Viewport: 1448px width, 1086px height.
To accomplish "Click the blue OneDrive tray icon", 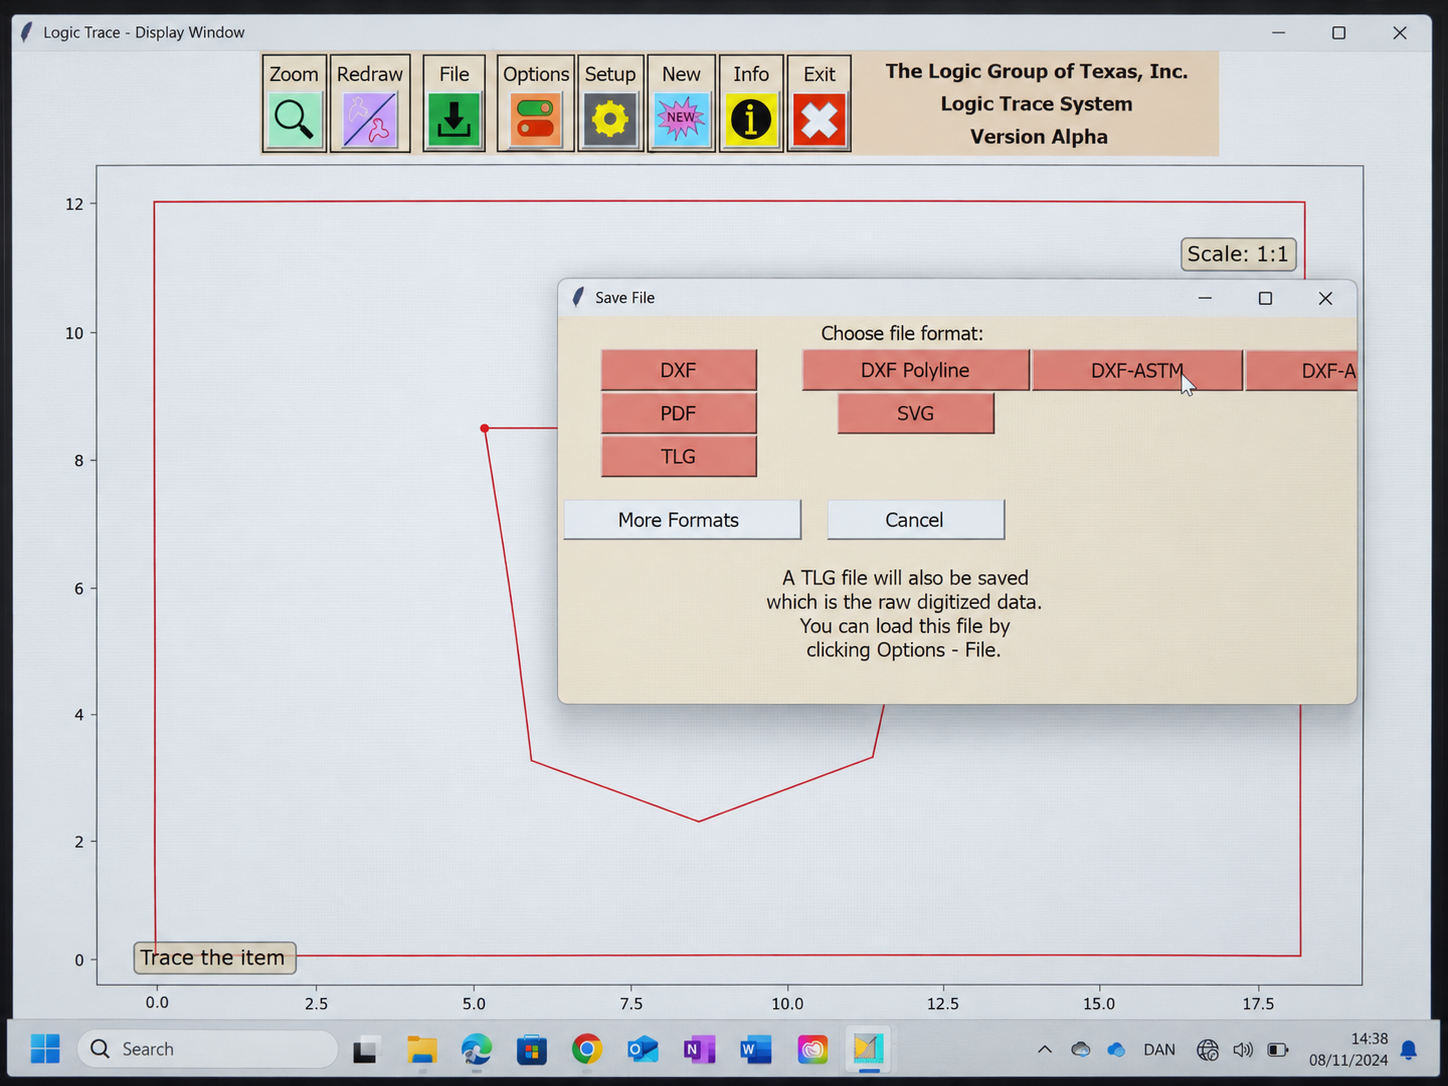I will tap(1116, 1049).
